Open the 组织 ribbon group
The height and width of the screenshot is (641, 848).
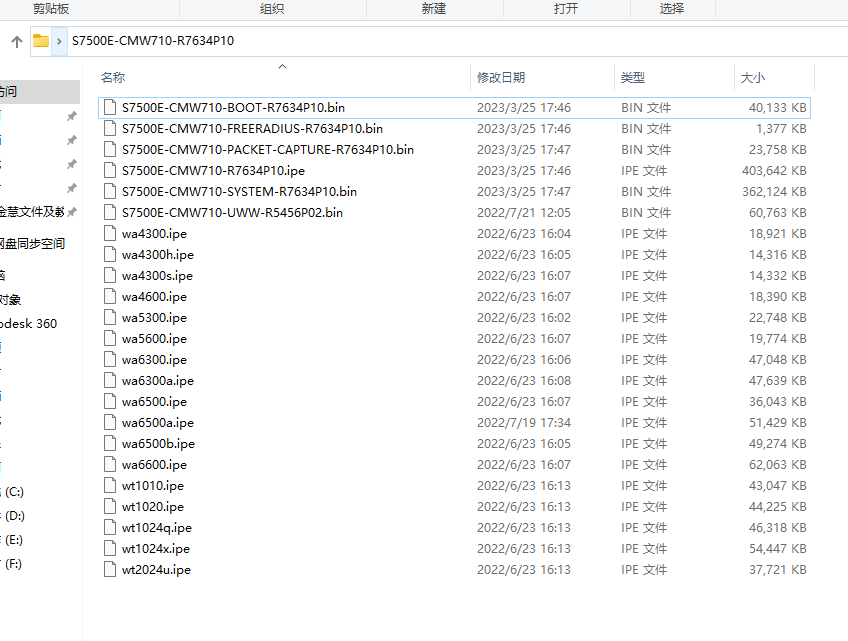pos(272,9)
